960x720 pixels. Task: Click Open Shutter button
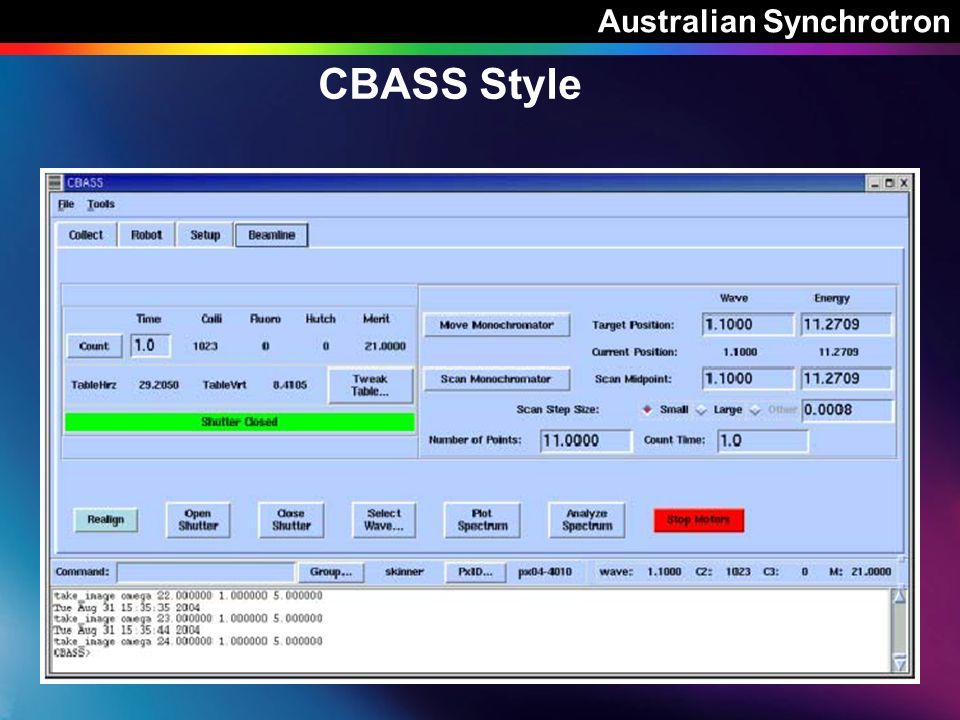coord(198,520)
